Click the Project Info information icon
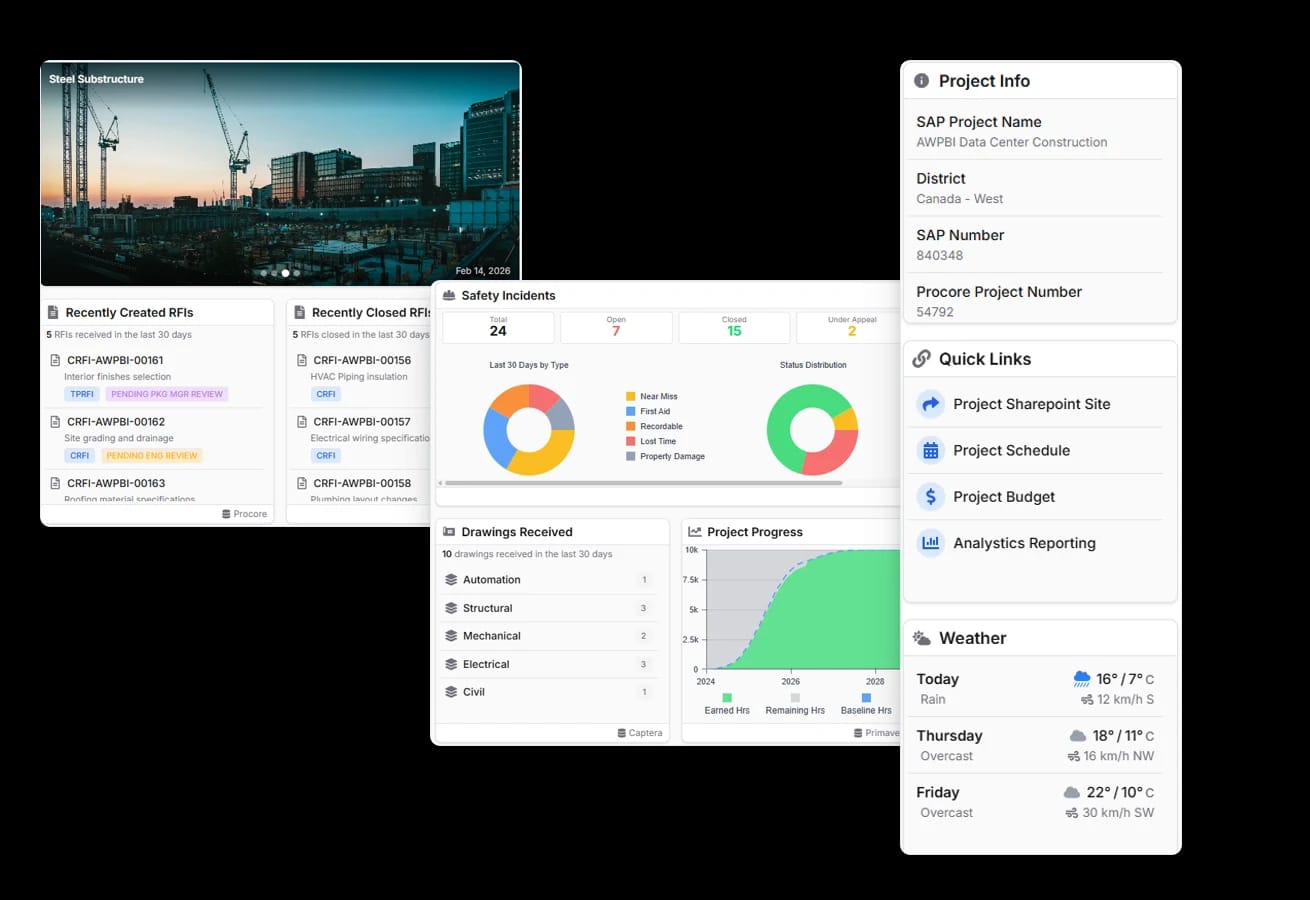1310x900 pixels. pyautogui.click(x=920, y=81)
